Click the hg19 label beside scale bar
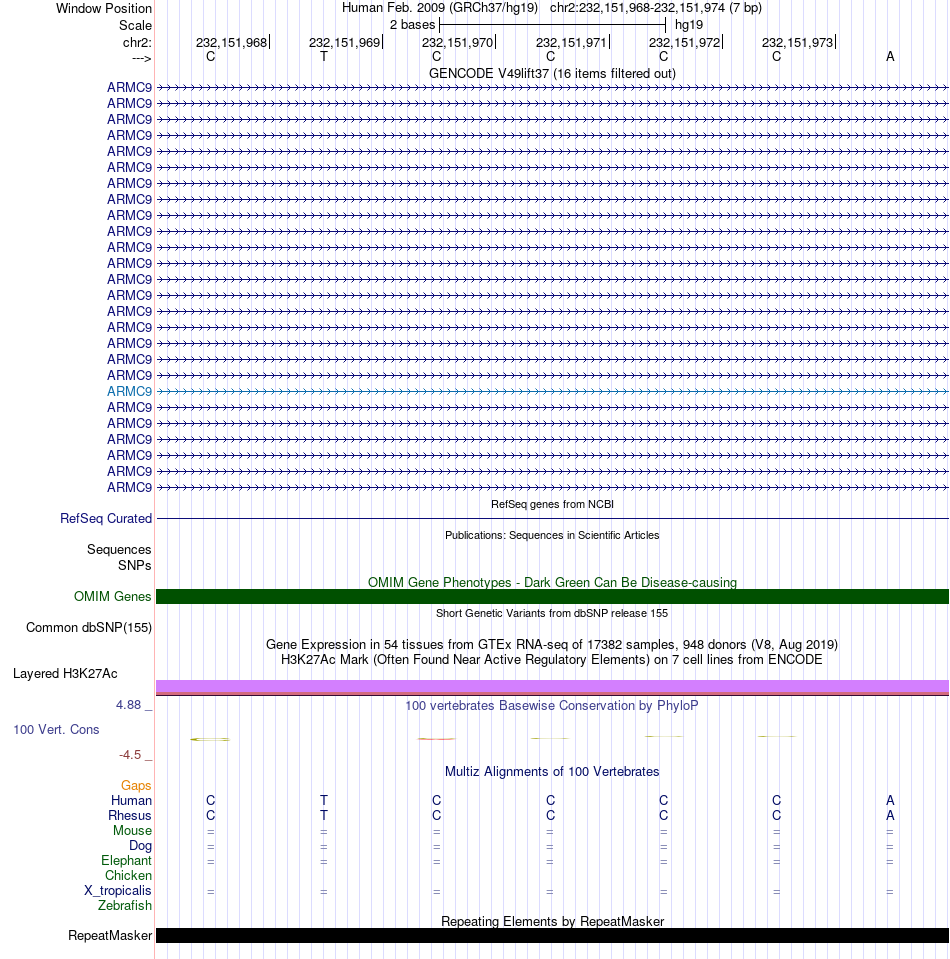Viewport: 950px width, 959px height. 689,25
